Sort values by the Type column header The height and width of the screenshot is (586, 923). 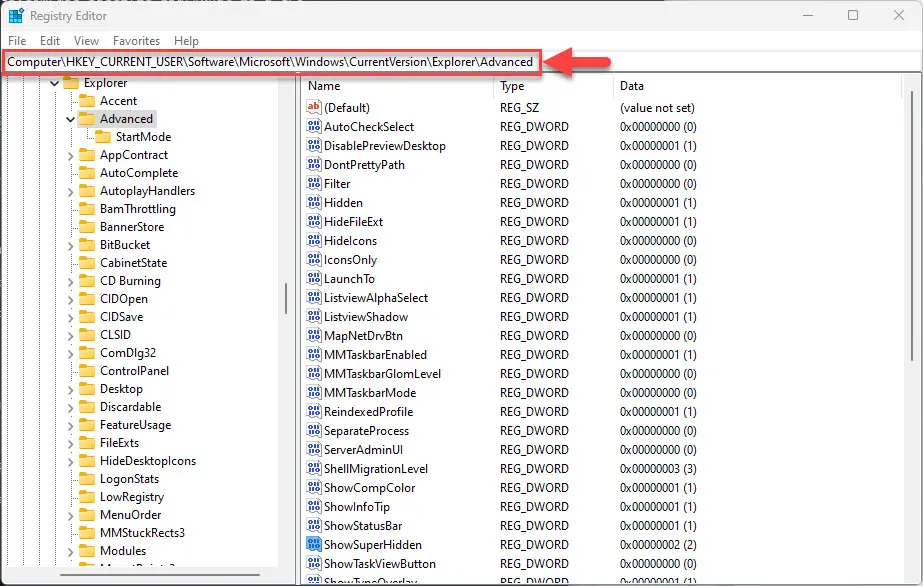553,86
